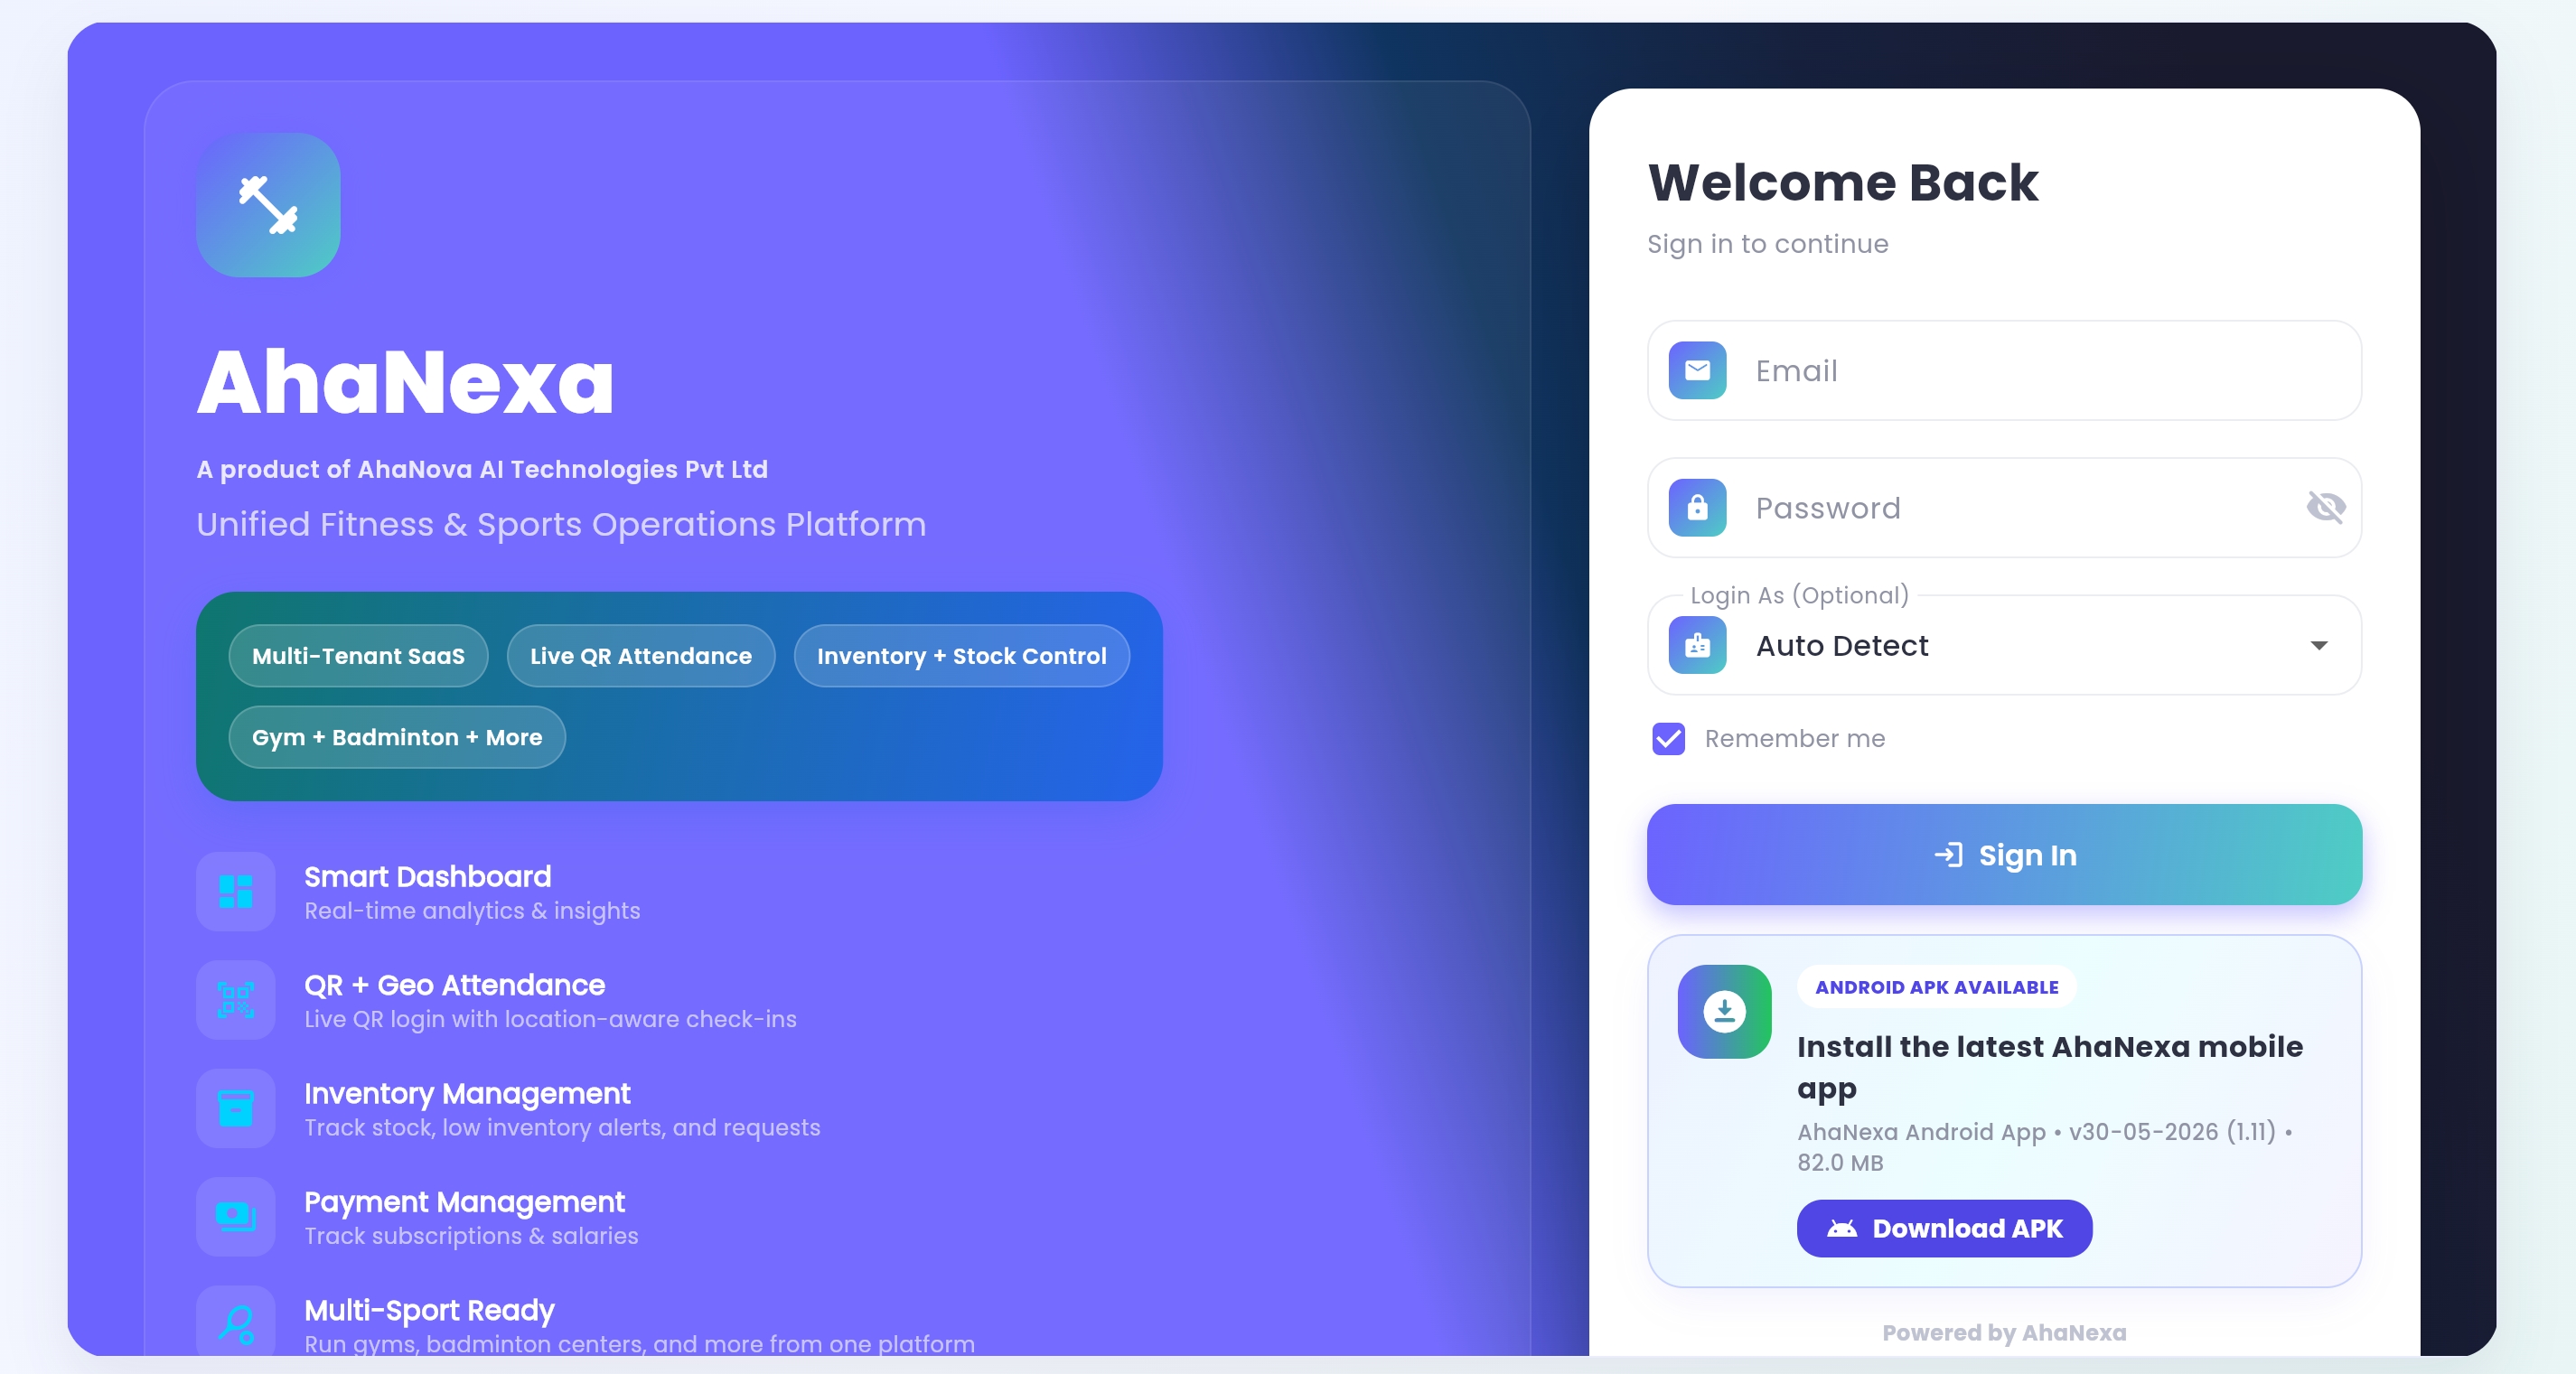Click 'A product of AhaNova AI Technologies' text
The image size is (2576, 1374).
tap(482, 469)
